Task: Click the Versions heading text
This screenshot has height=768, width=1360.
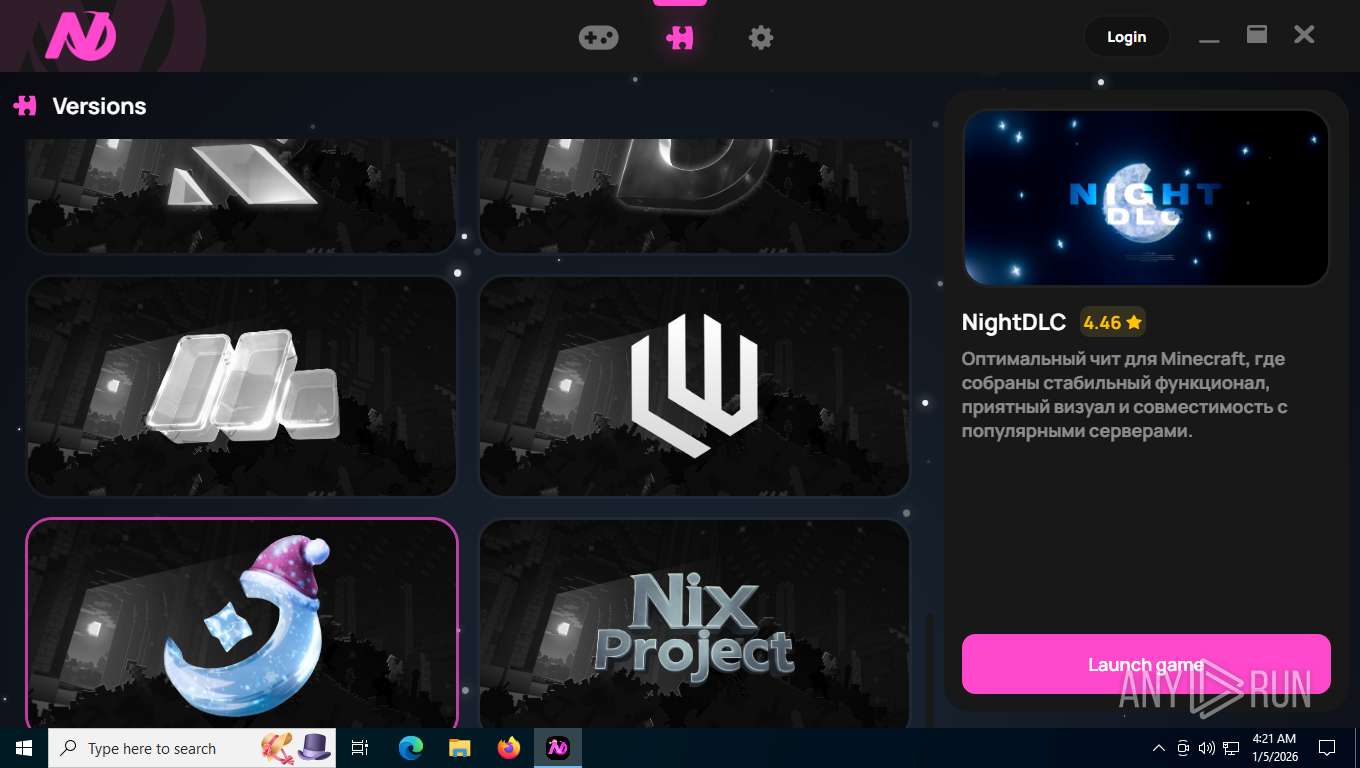Action: click(x=99, y=106)
